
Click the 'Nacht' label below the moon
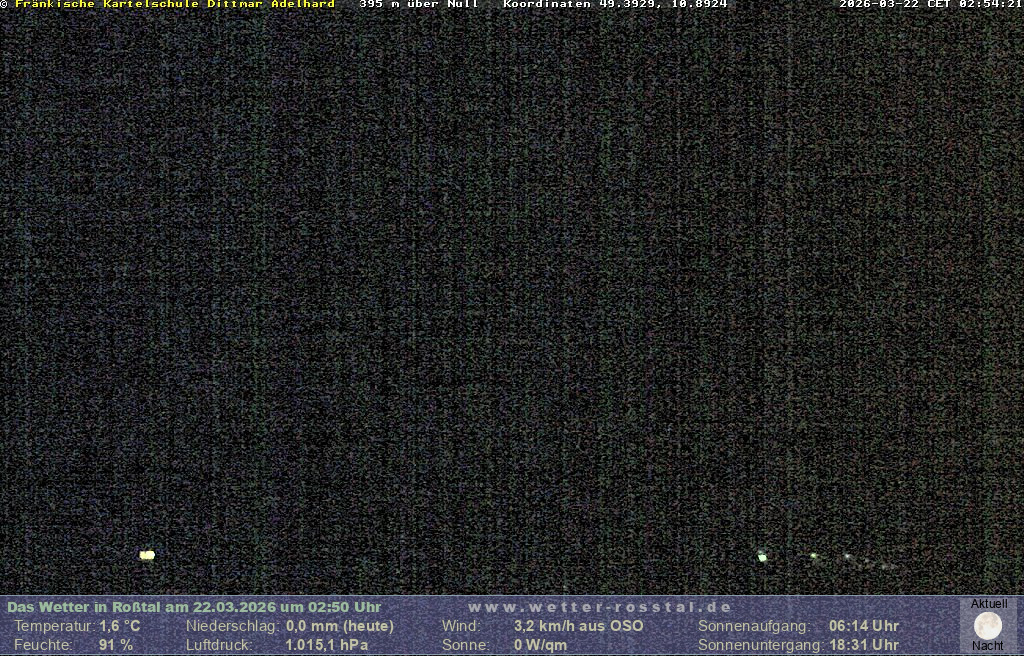tap(988, 646)
